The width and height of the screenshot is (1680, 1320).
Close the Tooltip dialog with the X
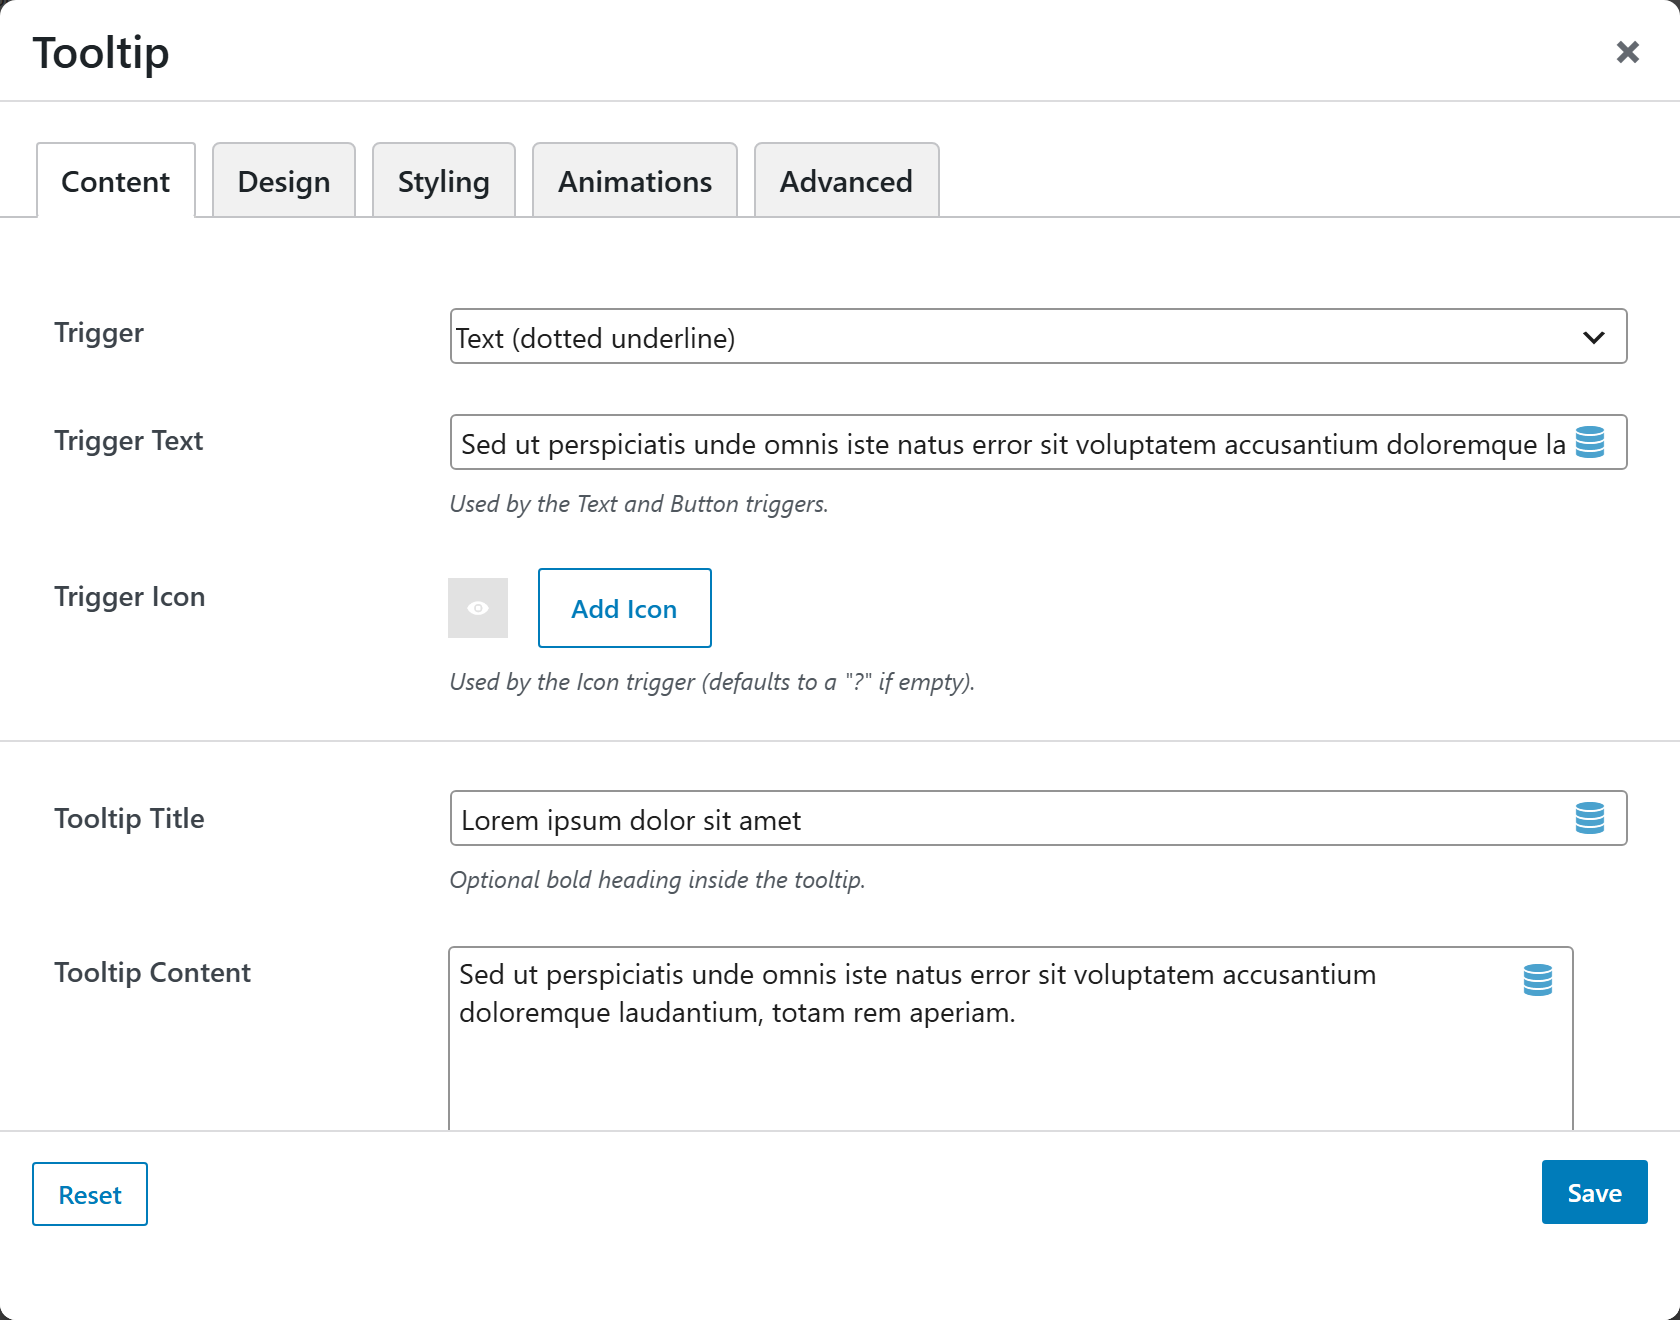[x=1628, y=52]
